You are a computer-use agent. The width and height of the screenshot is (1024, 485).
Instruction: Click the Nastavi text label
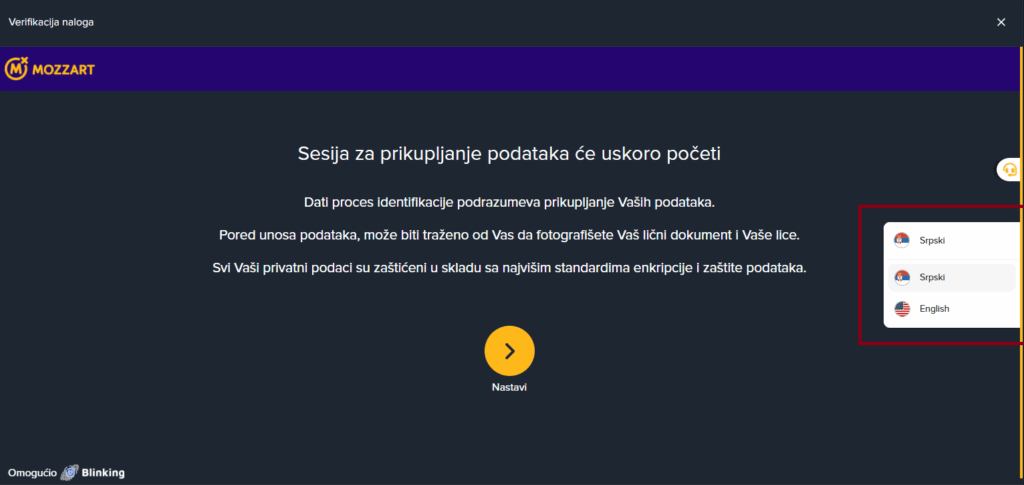pyautogui.click(x=509, y=387)
